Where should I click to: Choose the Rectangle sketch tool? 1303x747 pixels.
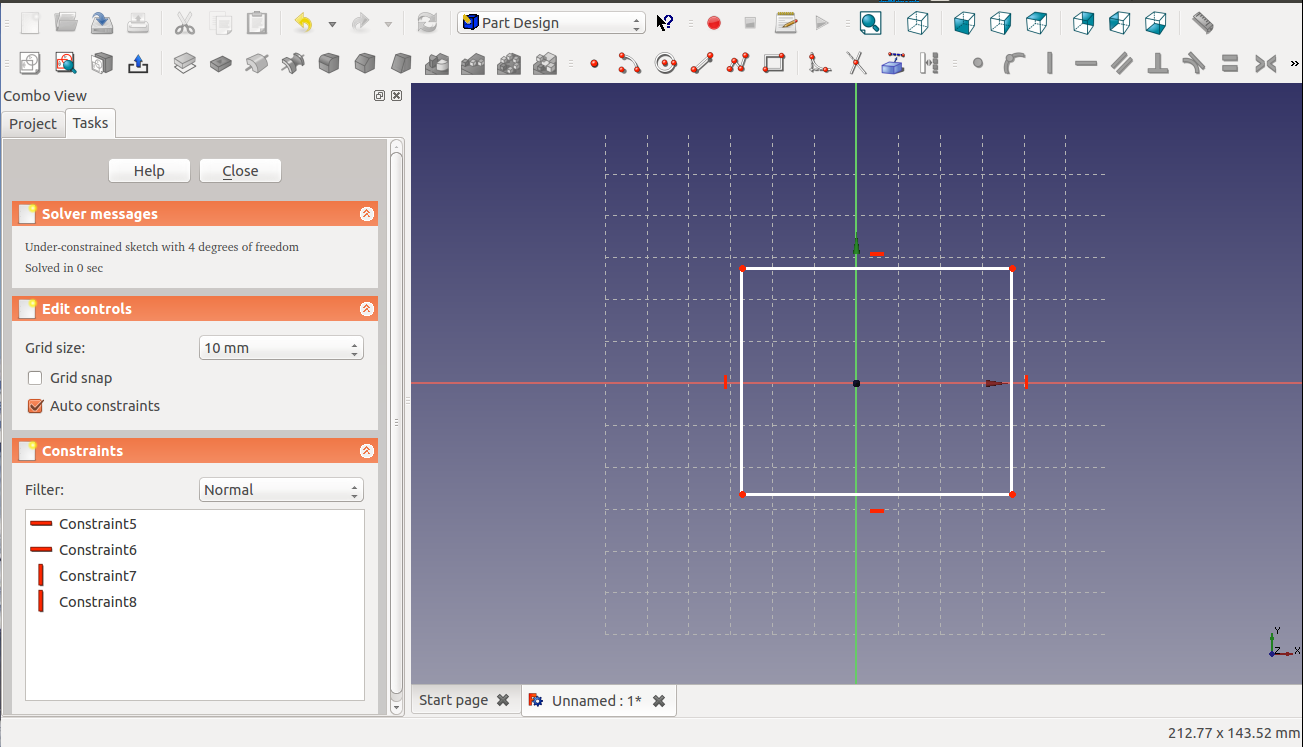[x=774, y=64]
